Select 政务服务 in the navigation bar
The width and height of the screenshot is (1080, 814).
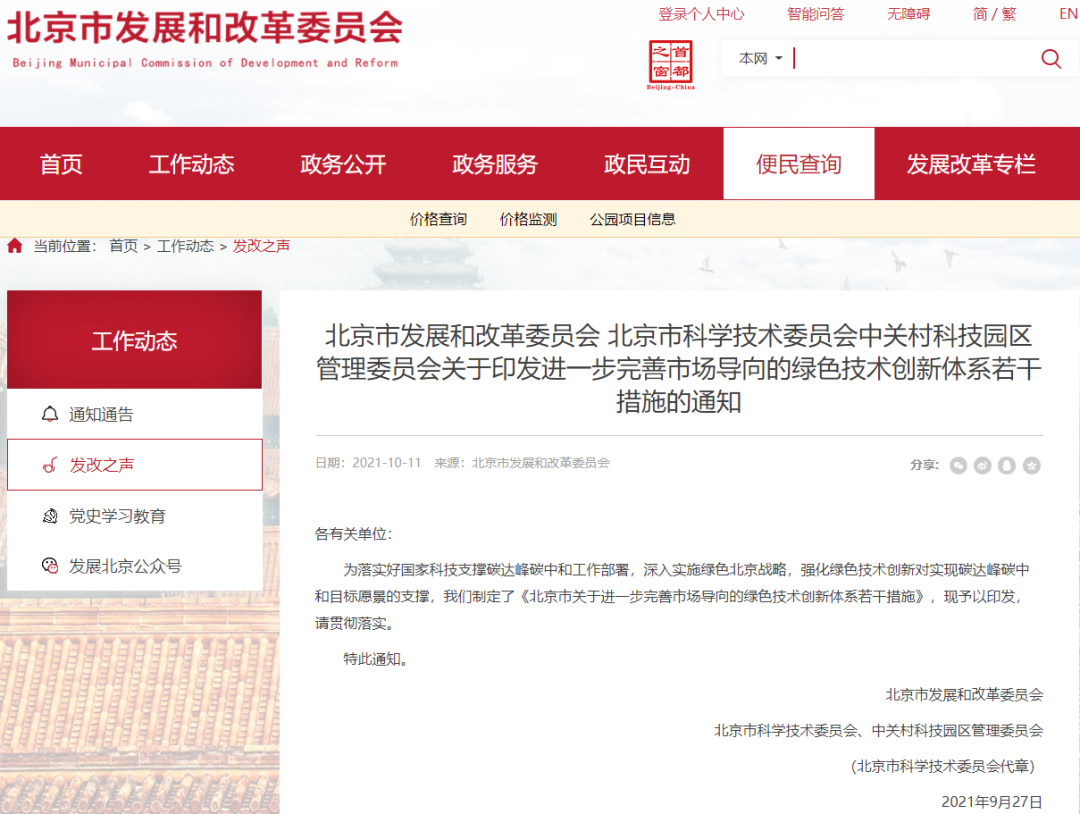click(495, 164)
